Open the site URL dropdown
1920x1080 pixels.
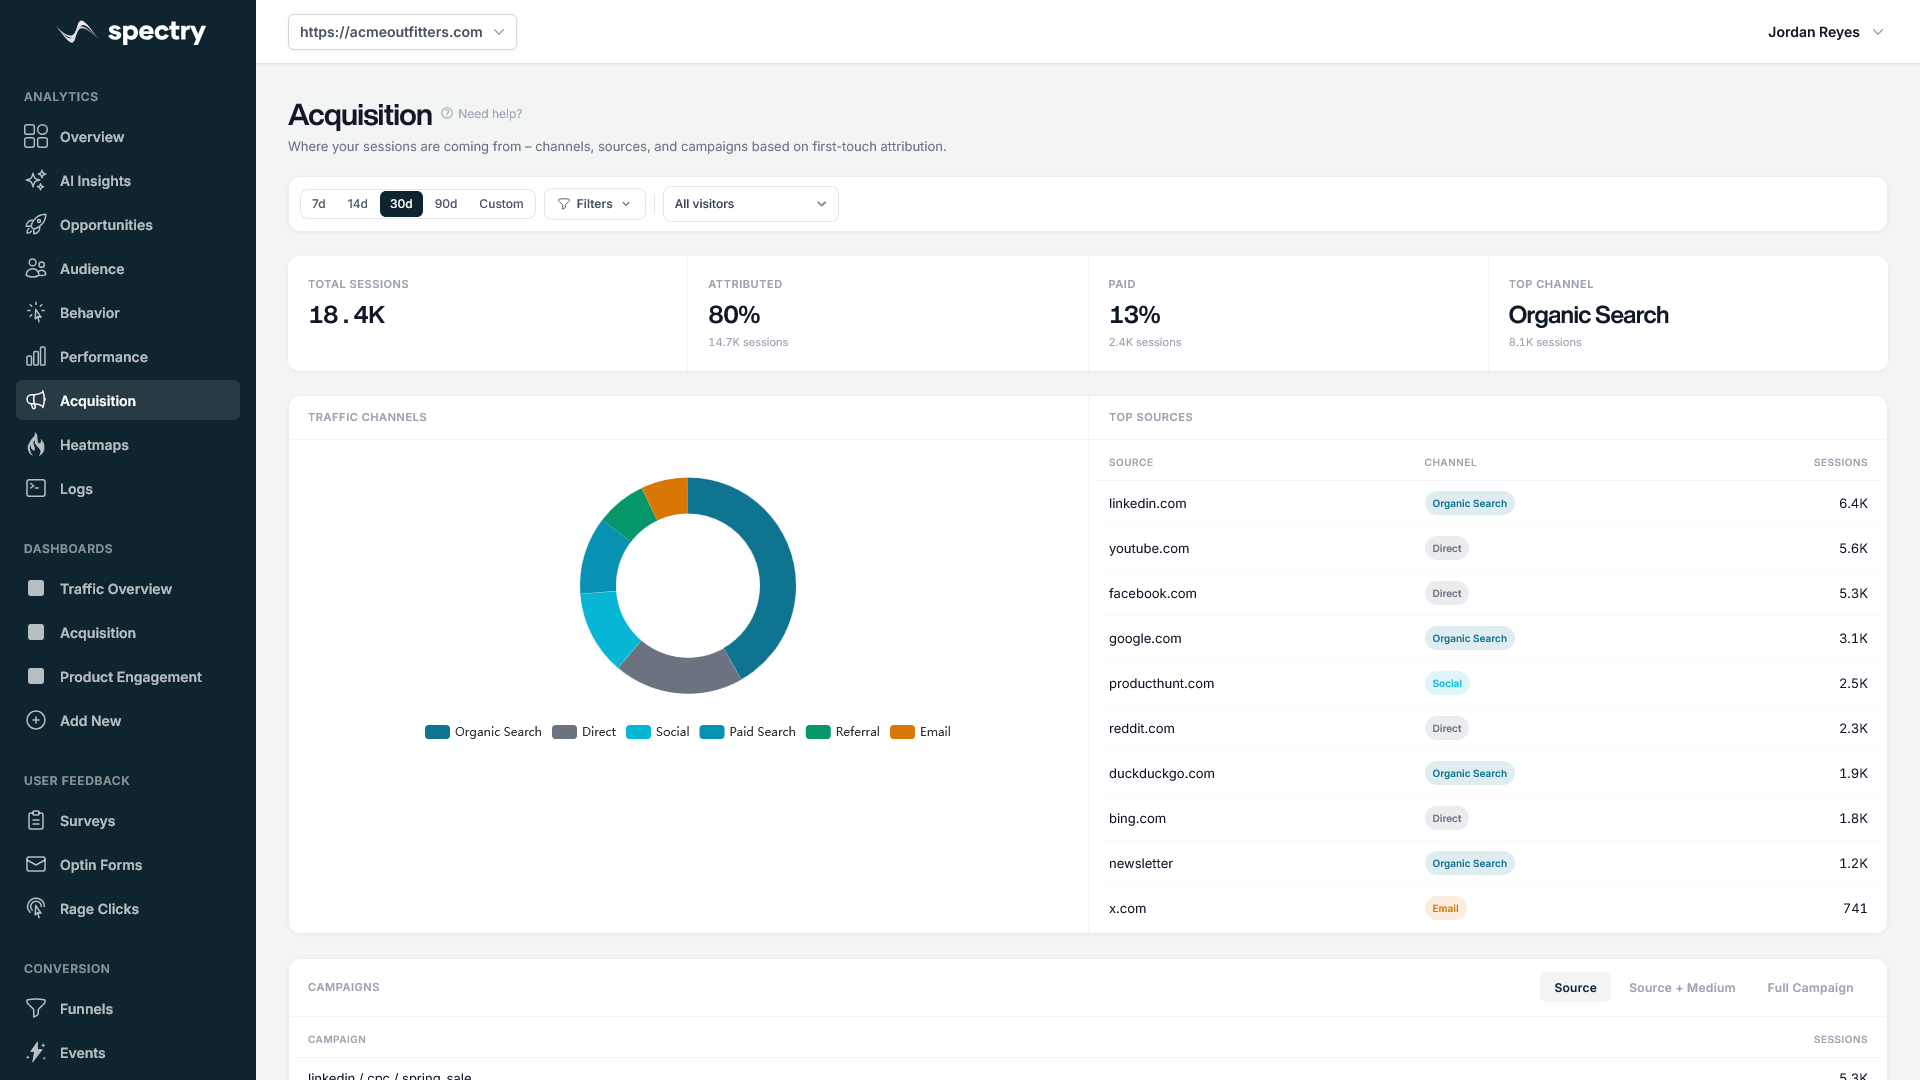pos(402,32)
